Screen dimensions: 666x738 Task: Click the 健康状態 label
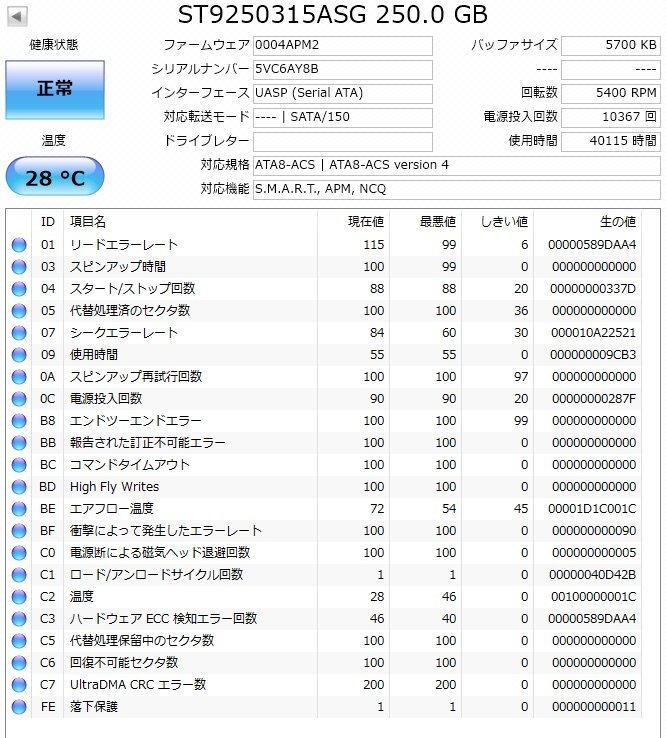coord(54,45)
